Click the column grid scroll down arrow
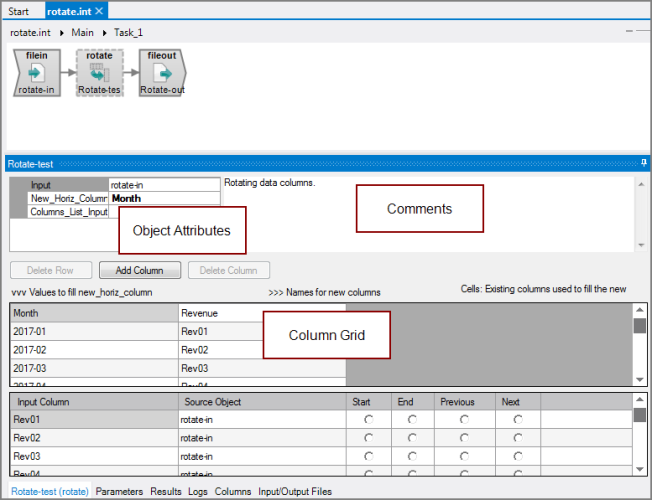652x500 pixels. click(640, 380)
